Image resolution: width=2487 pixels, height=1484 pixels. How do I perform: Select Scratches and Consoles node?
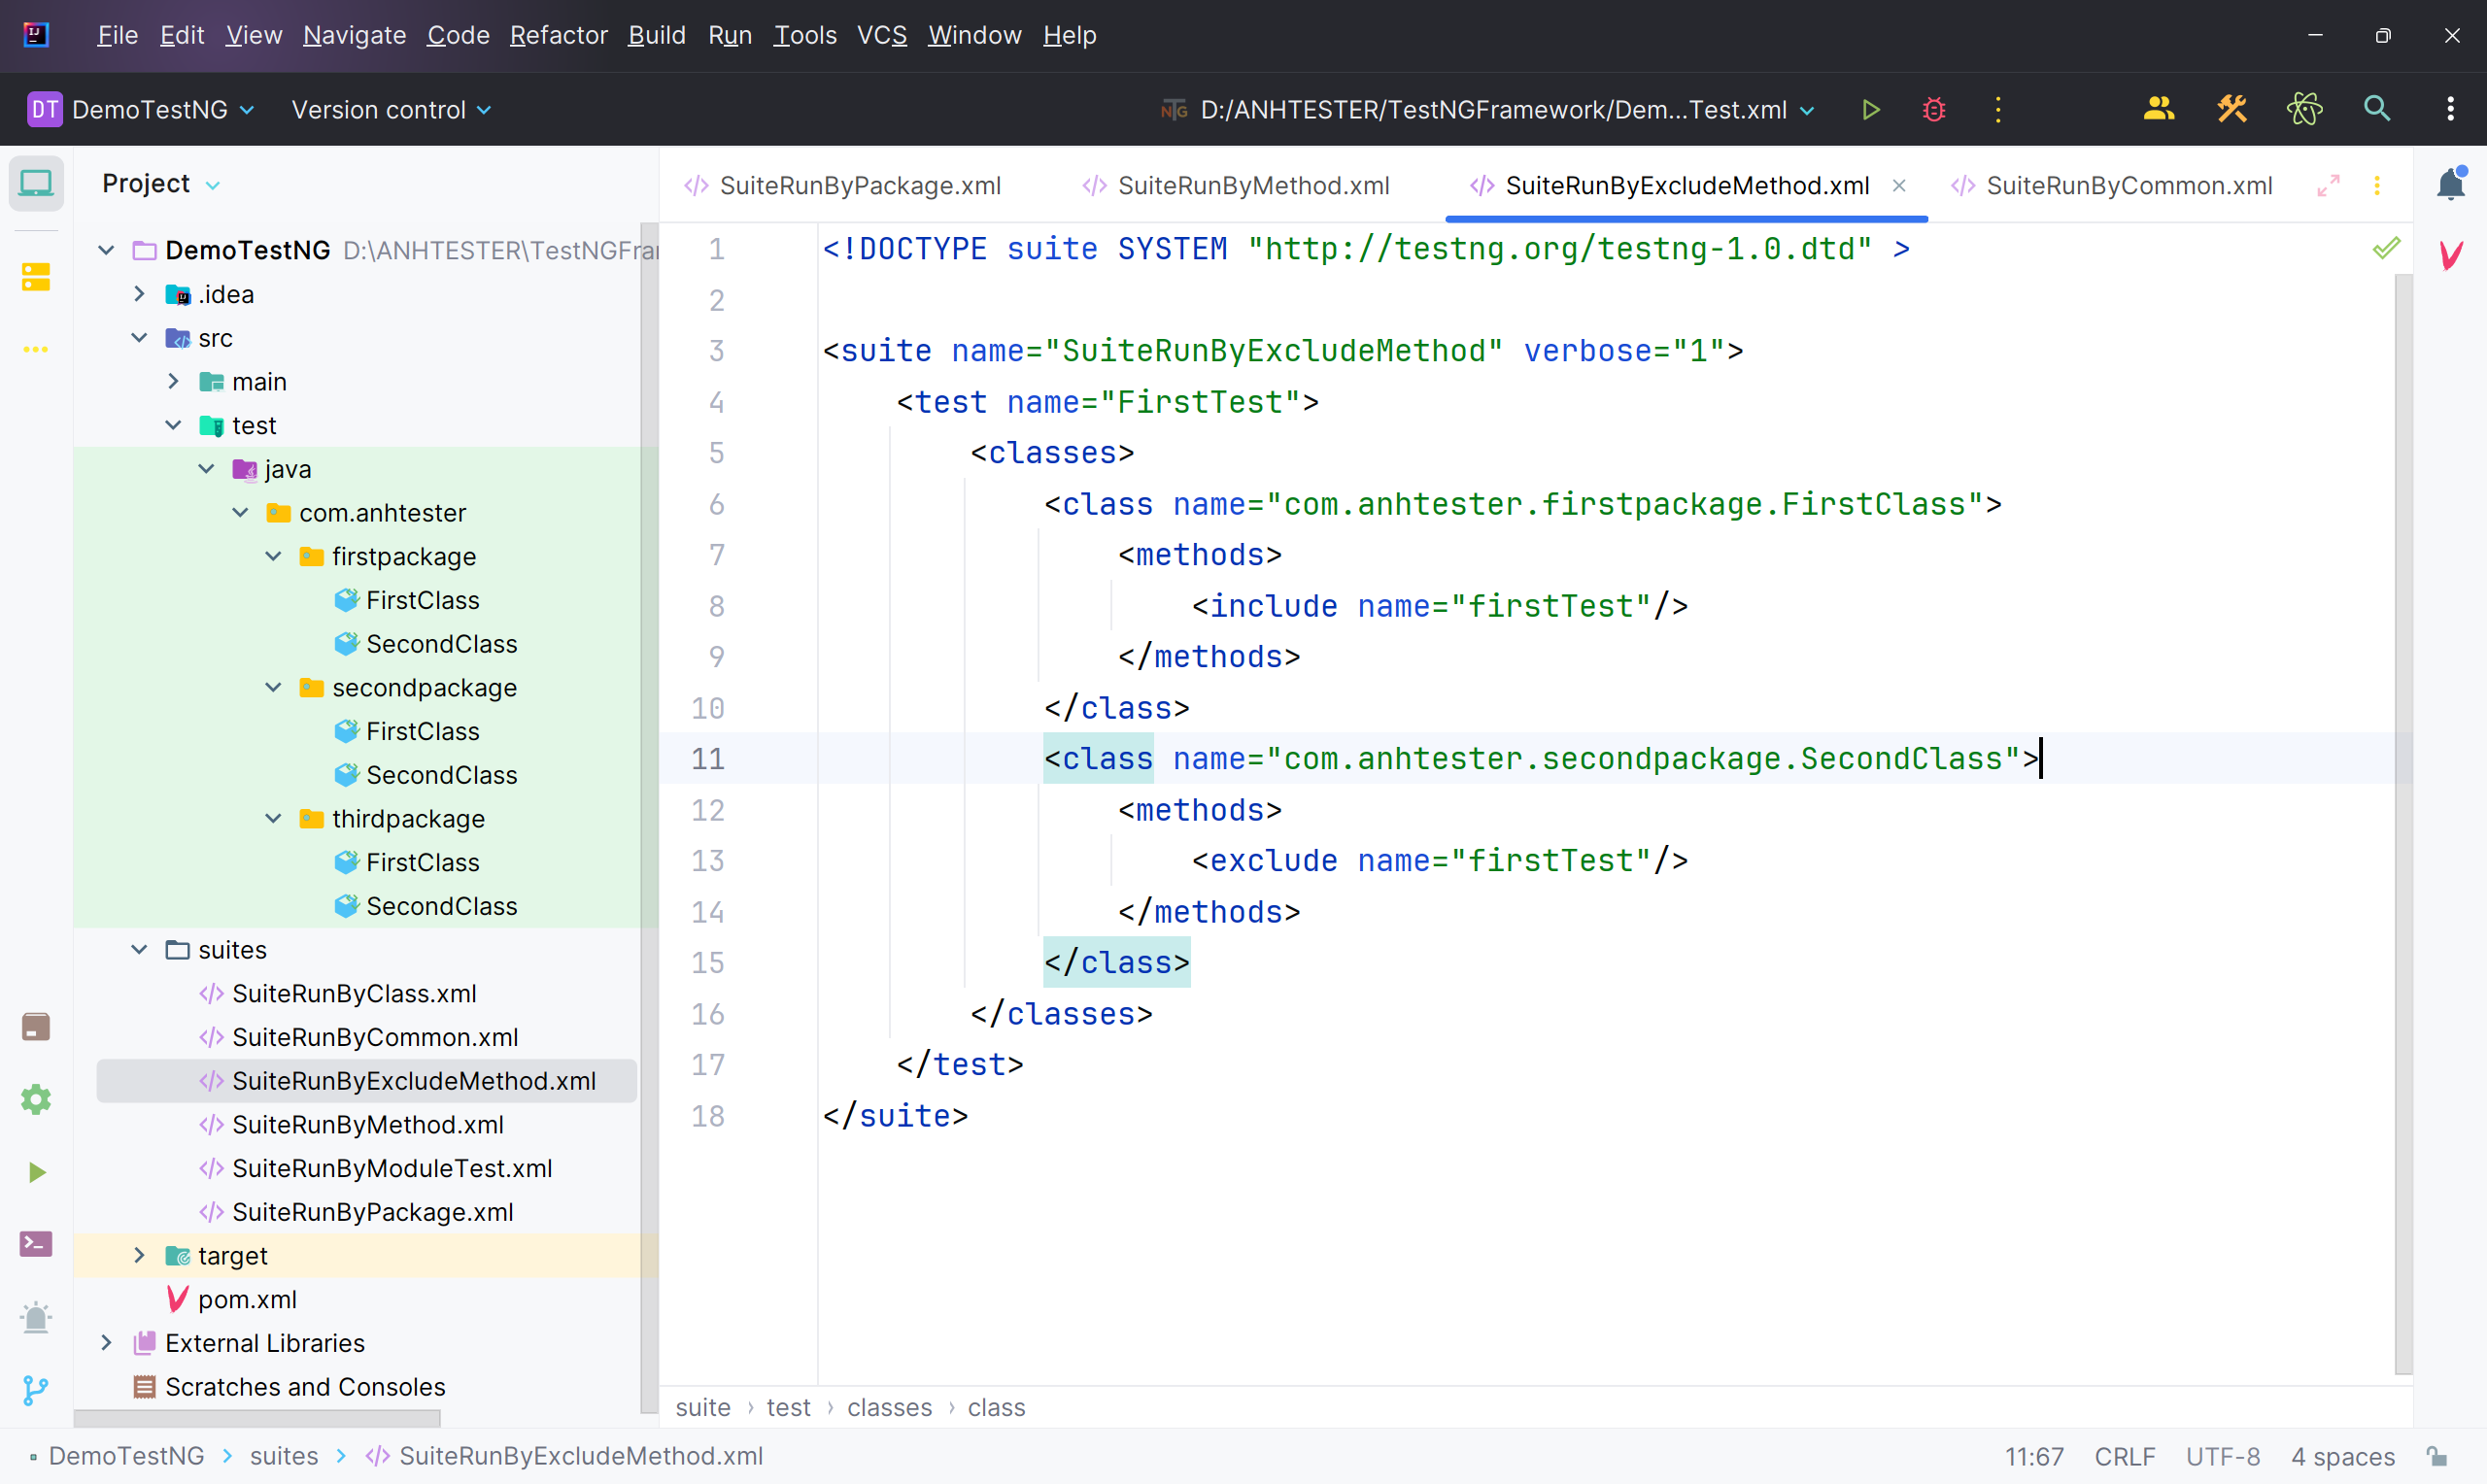pos(305,1387)
